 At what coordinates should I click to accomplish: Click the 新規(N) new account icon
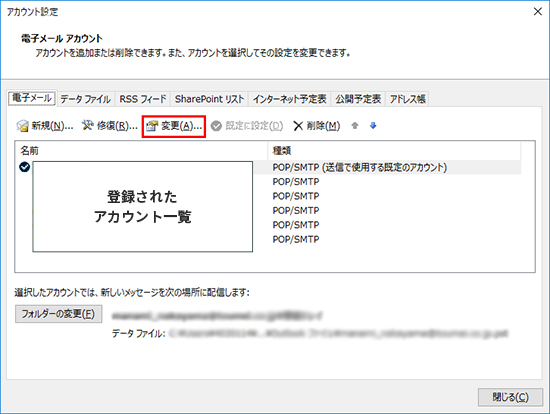click(22, 126)
